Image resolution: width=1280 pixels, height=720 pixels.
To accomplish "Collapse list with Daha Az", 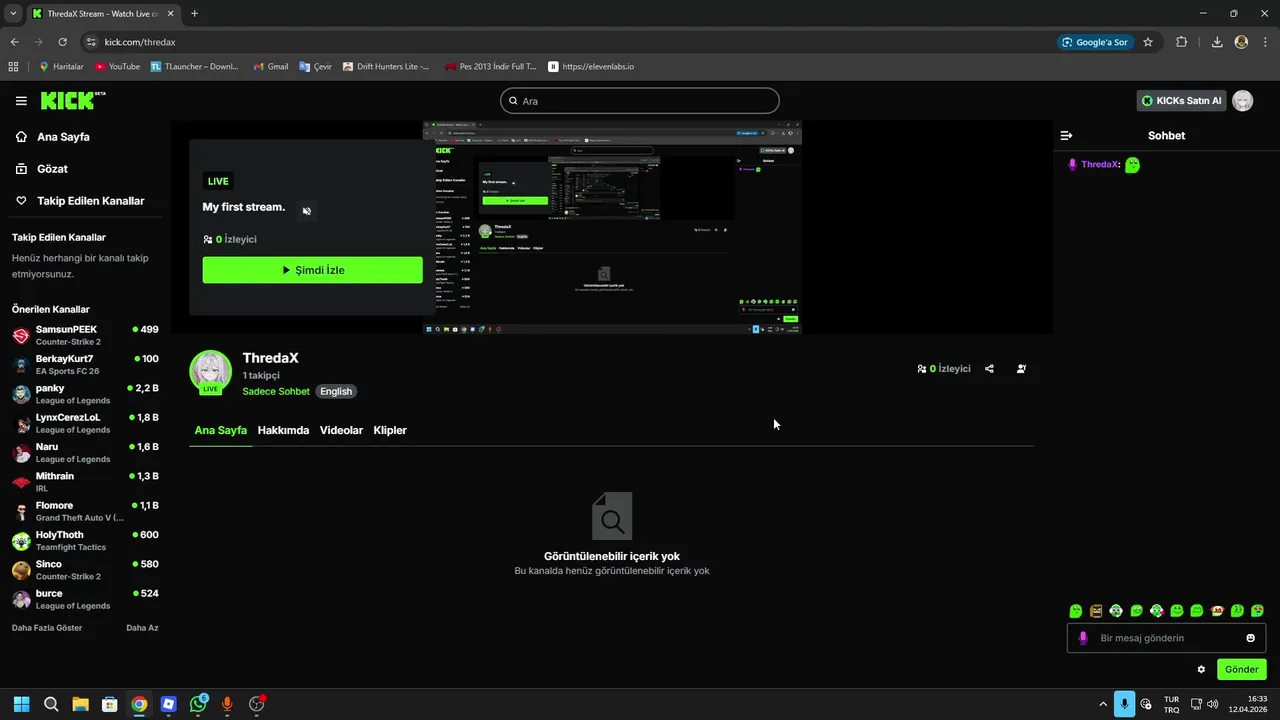I will [142, 628].
